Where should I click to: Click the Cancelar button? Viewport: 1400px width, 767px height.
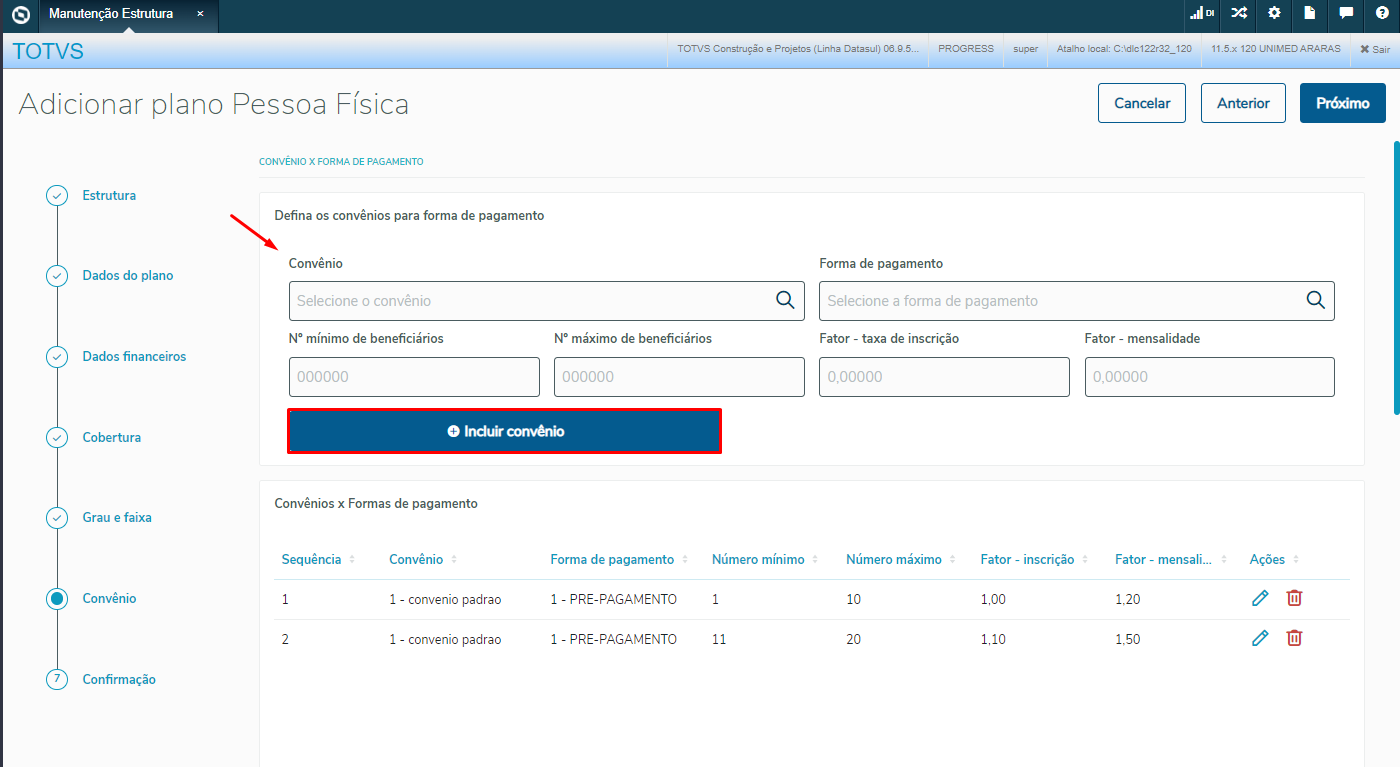pyautogui.click(x=1142, y=103)
